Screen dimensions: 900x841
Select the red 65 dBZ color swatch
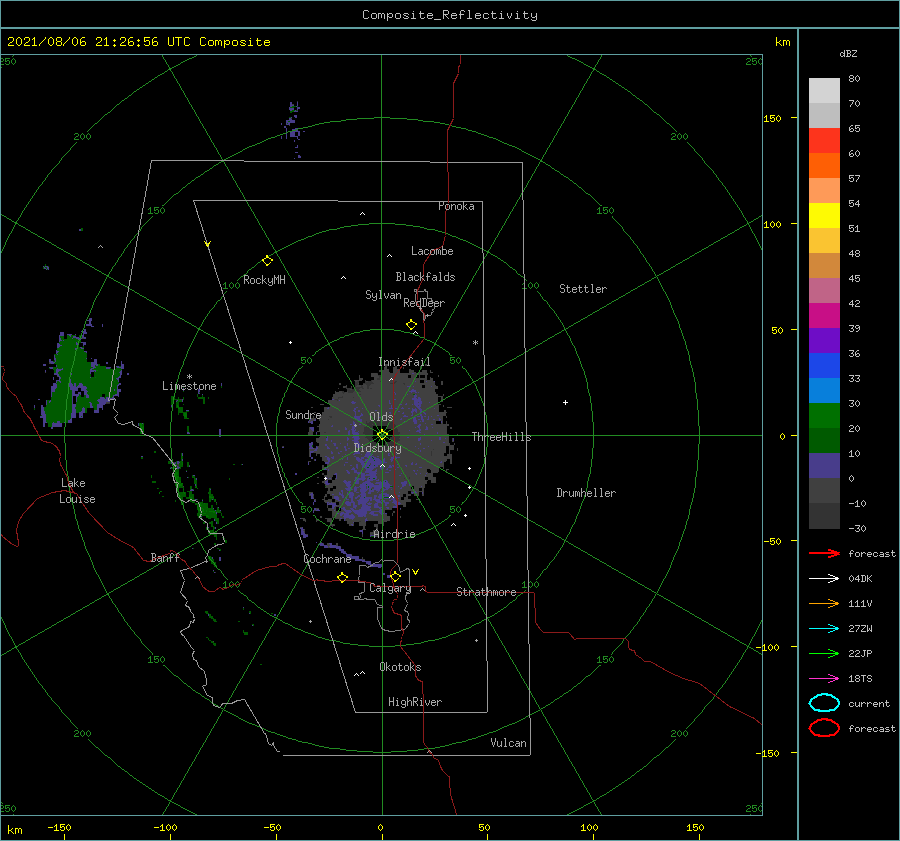824,140
